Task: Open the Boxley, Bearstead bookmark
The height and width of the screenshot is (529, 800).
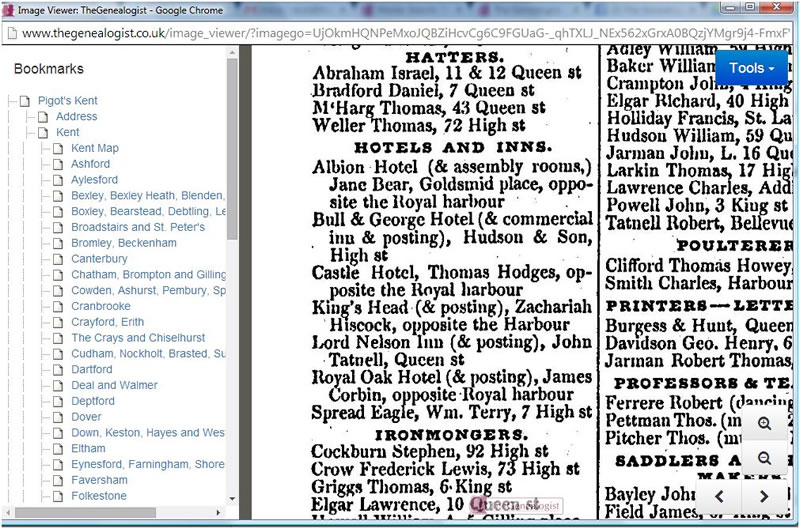Action: 148,211
